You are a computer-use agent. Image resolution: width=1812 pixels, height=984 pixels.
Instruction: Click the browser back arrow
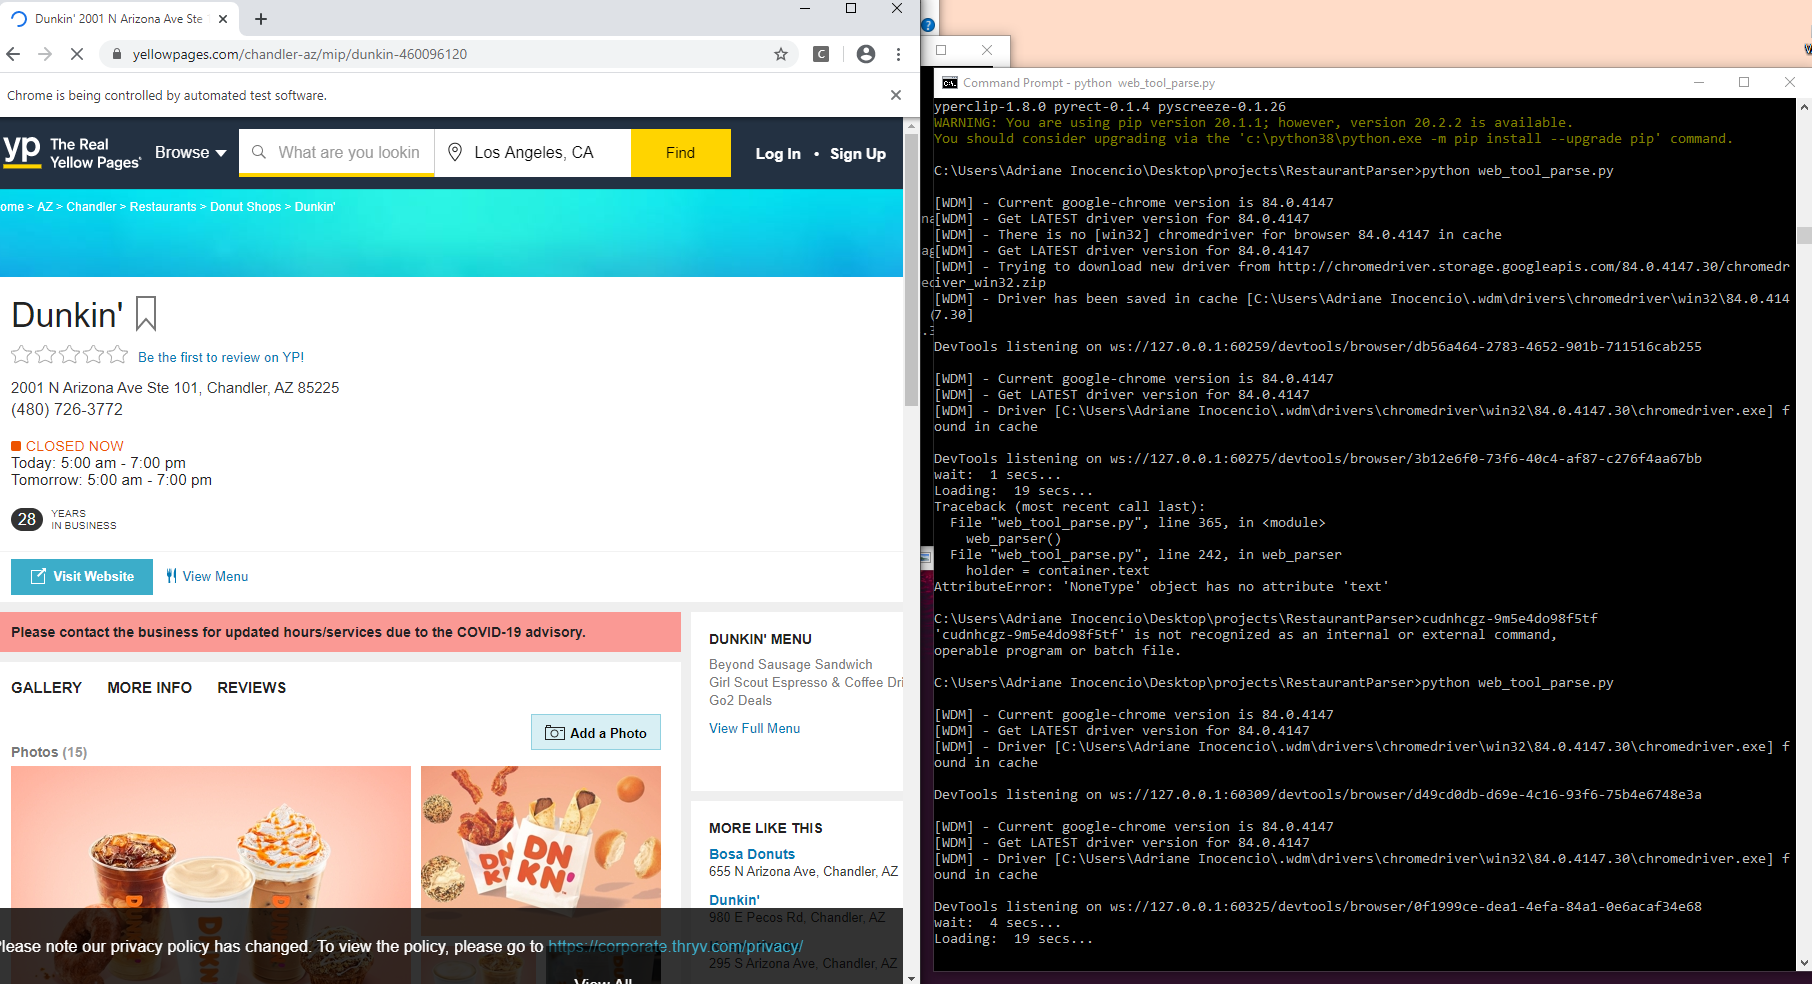click(13, 54)
